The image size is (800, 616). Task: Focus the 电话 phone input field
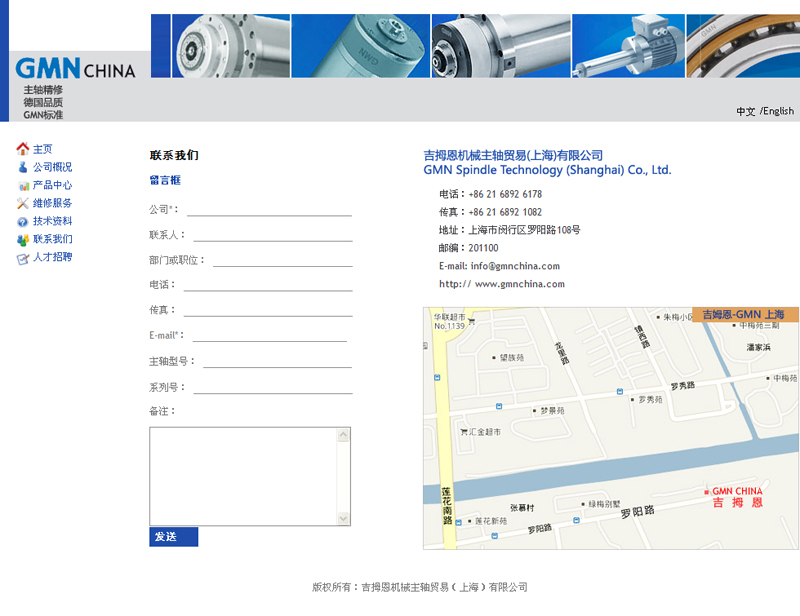coord(268,285)
